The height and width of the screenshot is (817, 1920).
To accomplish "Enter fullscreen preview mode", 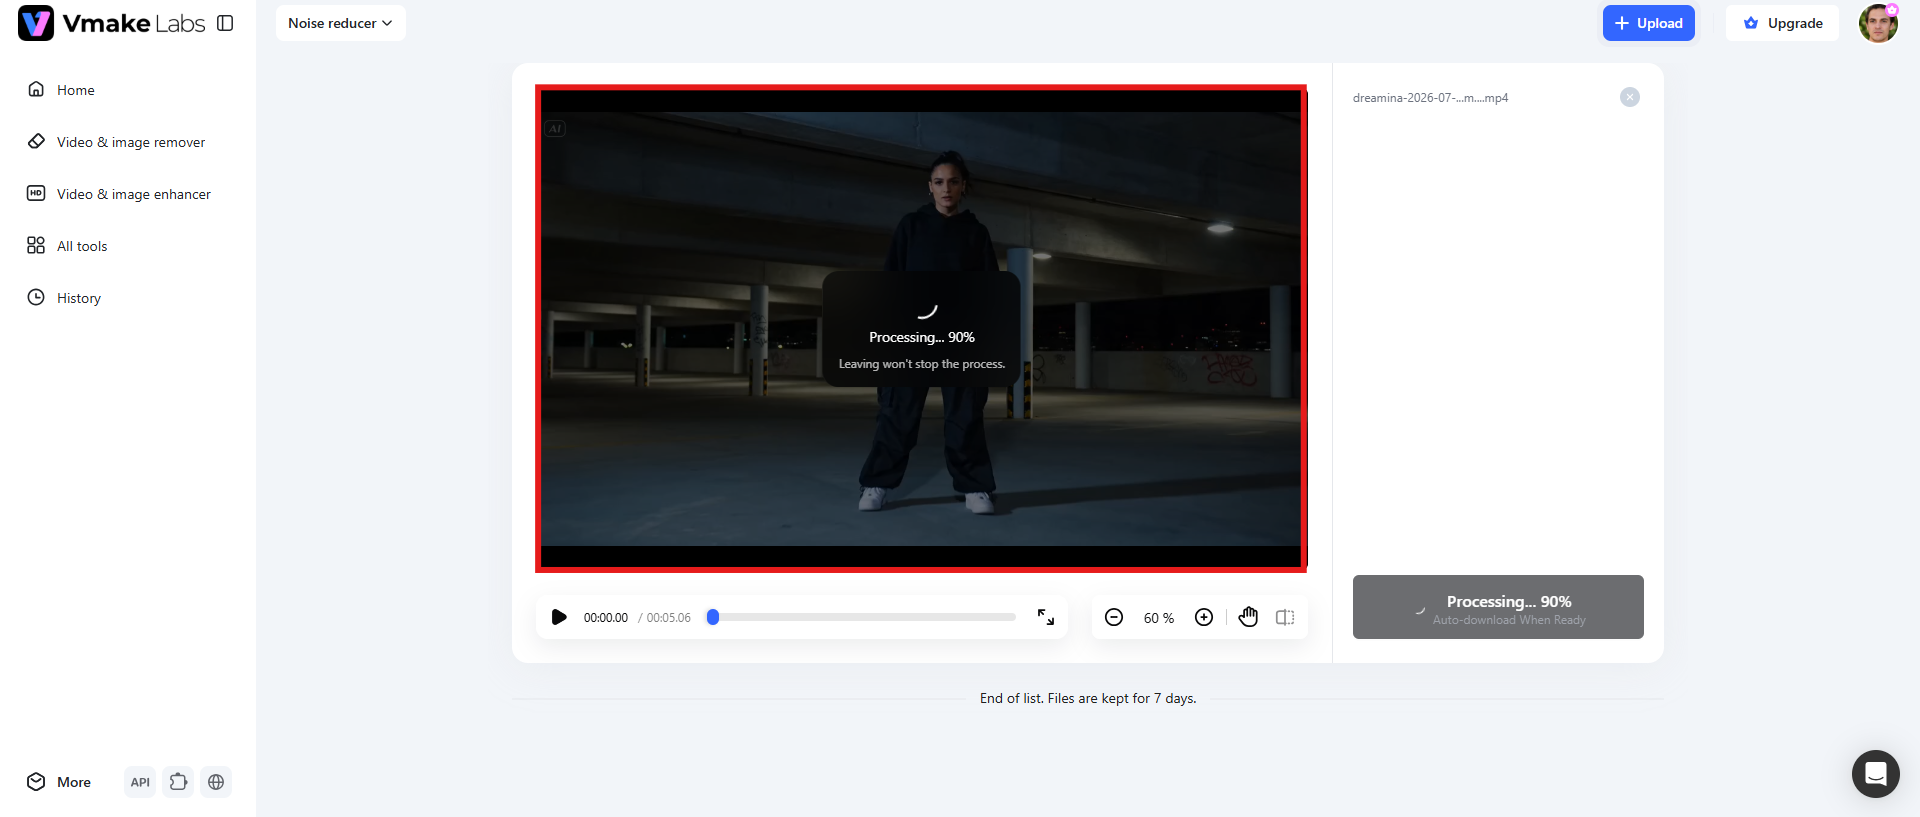I will [x=1046, y=617].
